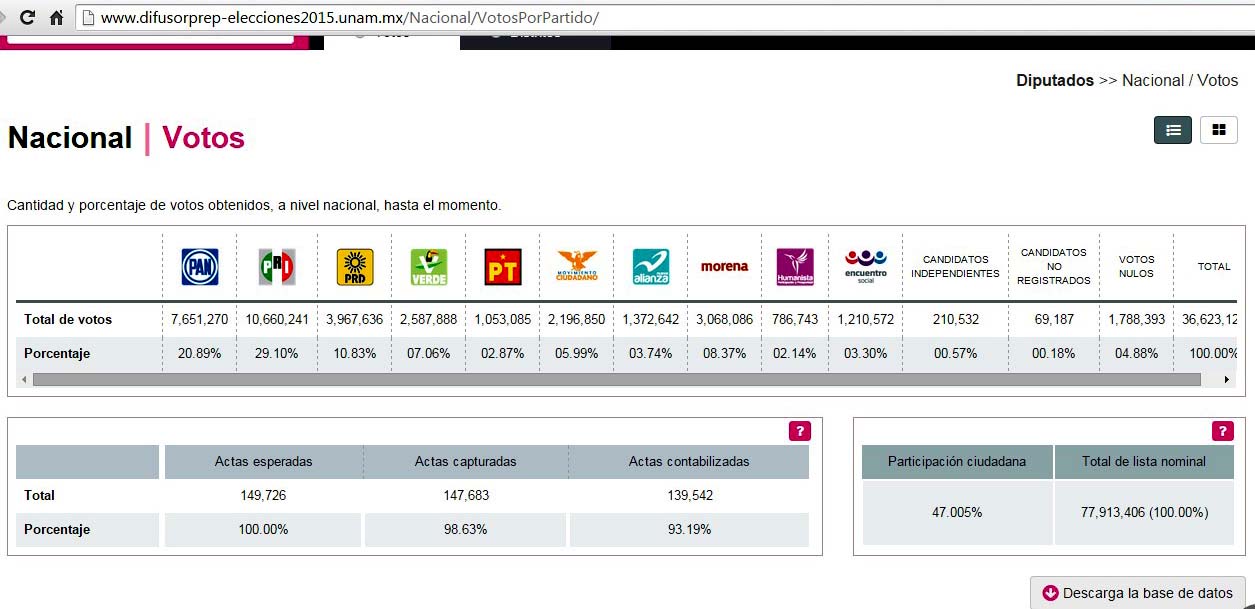Open help for Participación ciudadana panel
The height and width of the screenshot is (609, 1255).
tap(1222, 431)
